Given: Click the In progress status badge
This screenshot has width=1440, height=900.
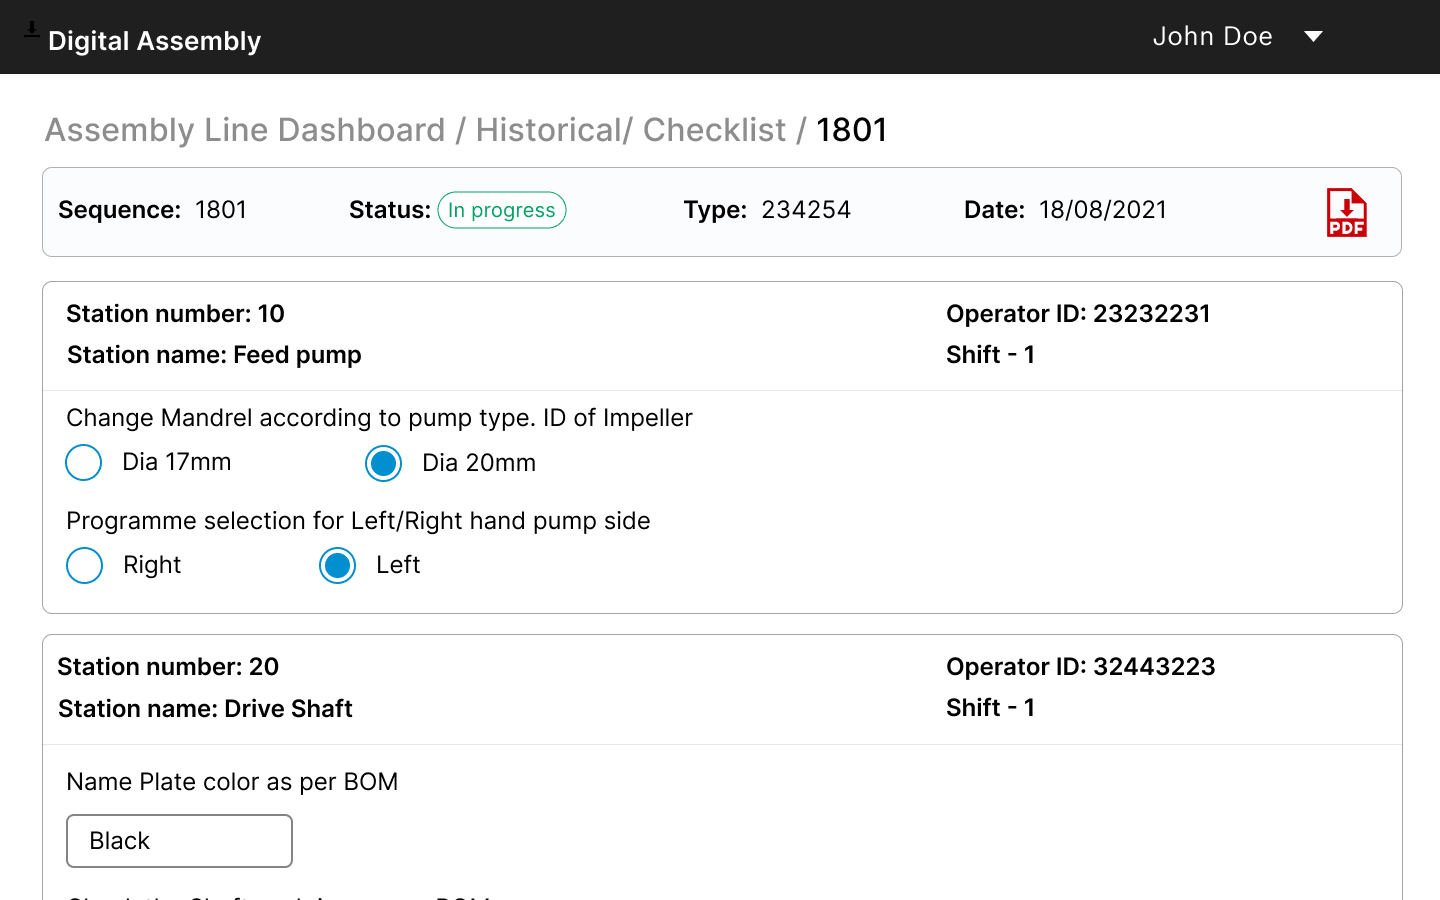Looking at the screenshot, I should (x=501, y=210).
